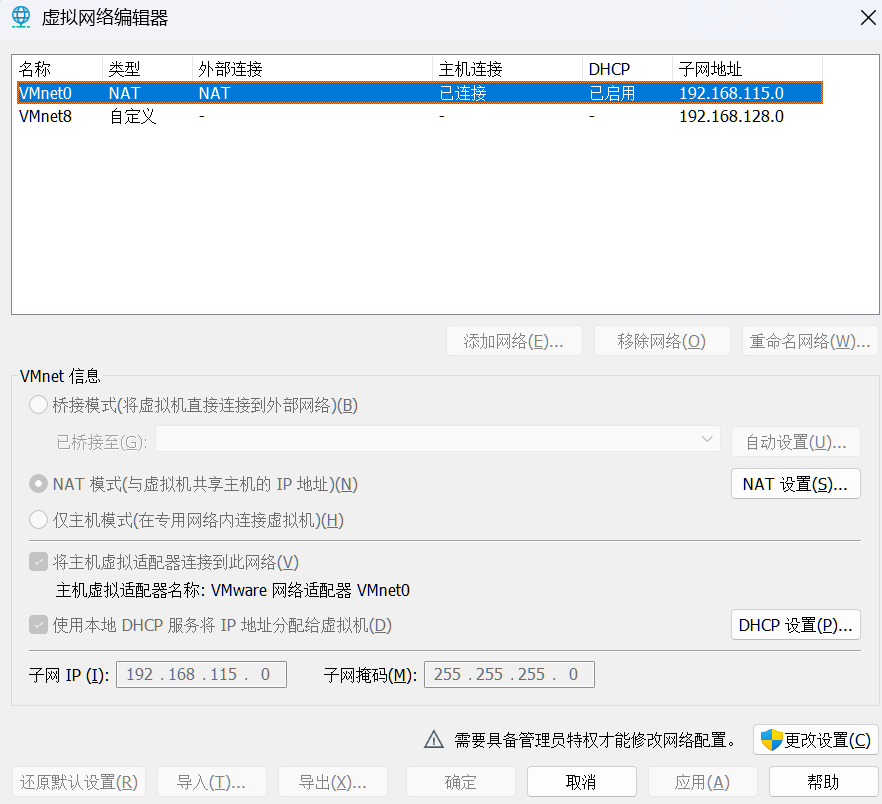Cancel with the 取消 button
The height and width of the screenshot is (804, 882).
tap(582, 781)
